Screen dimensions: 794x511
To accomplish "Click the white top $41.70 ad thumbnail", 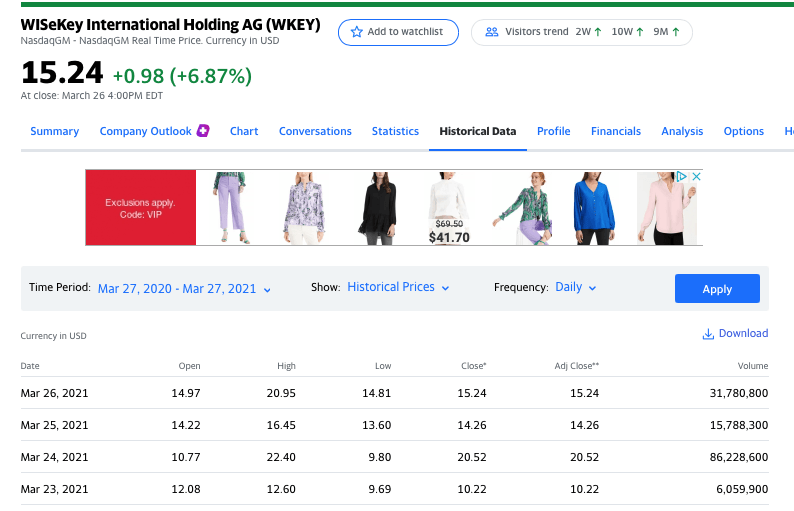I will point(449,208).
